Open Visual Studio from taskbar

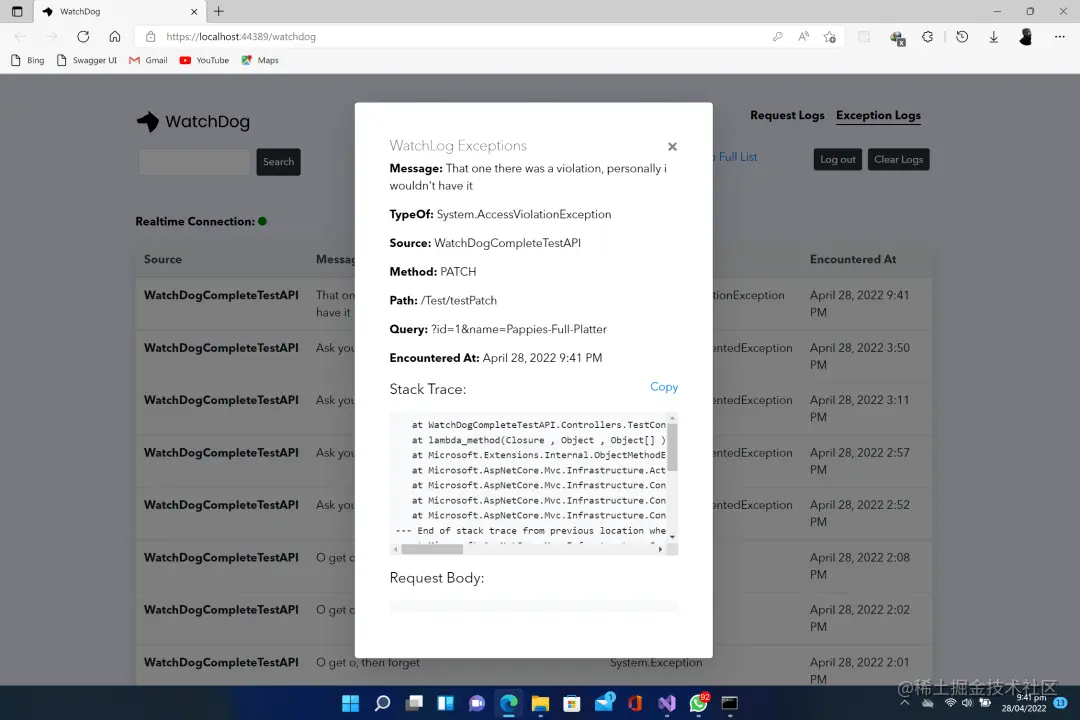coord(666,703)
